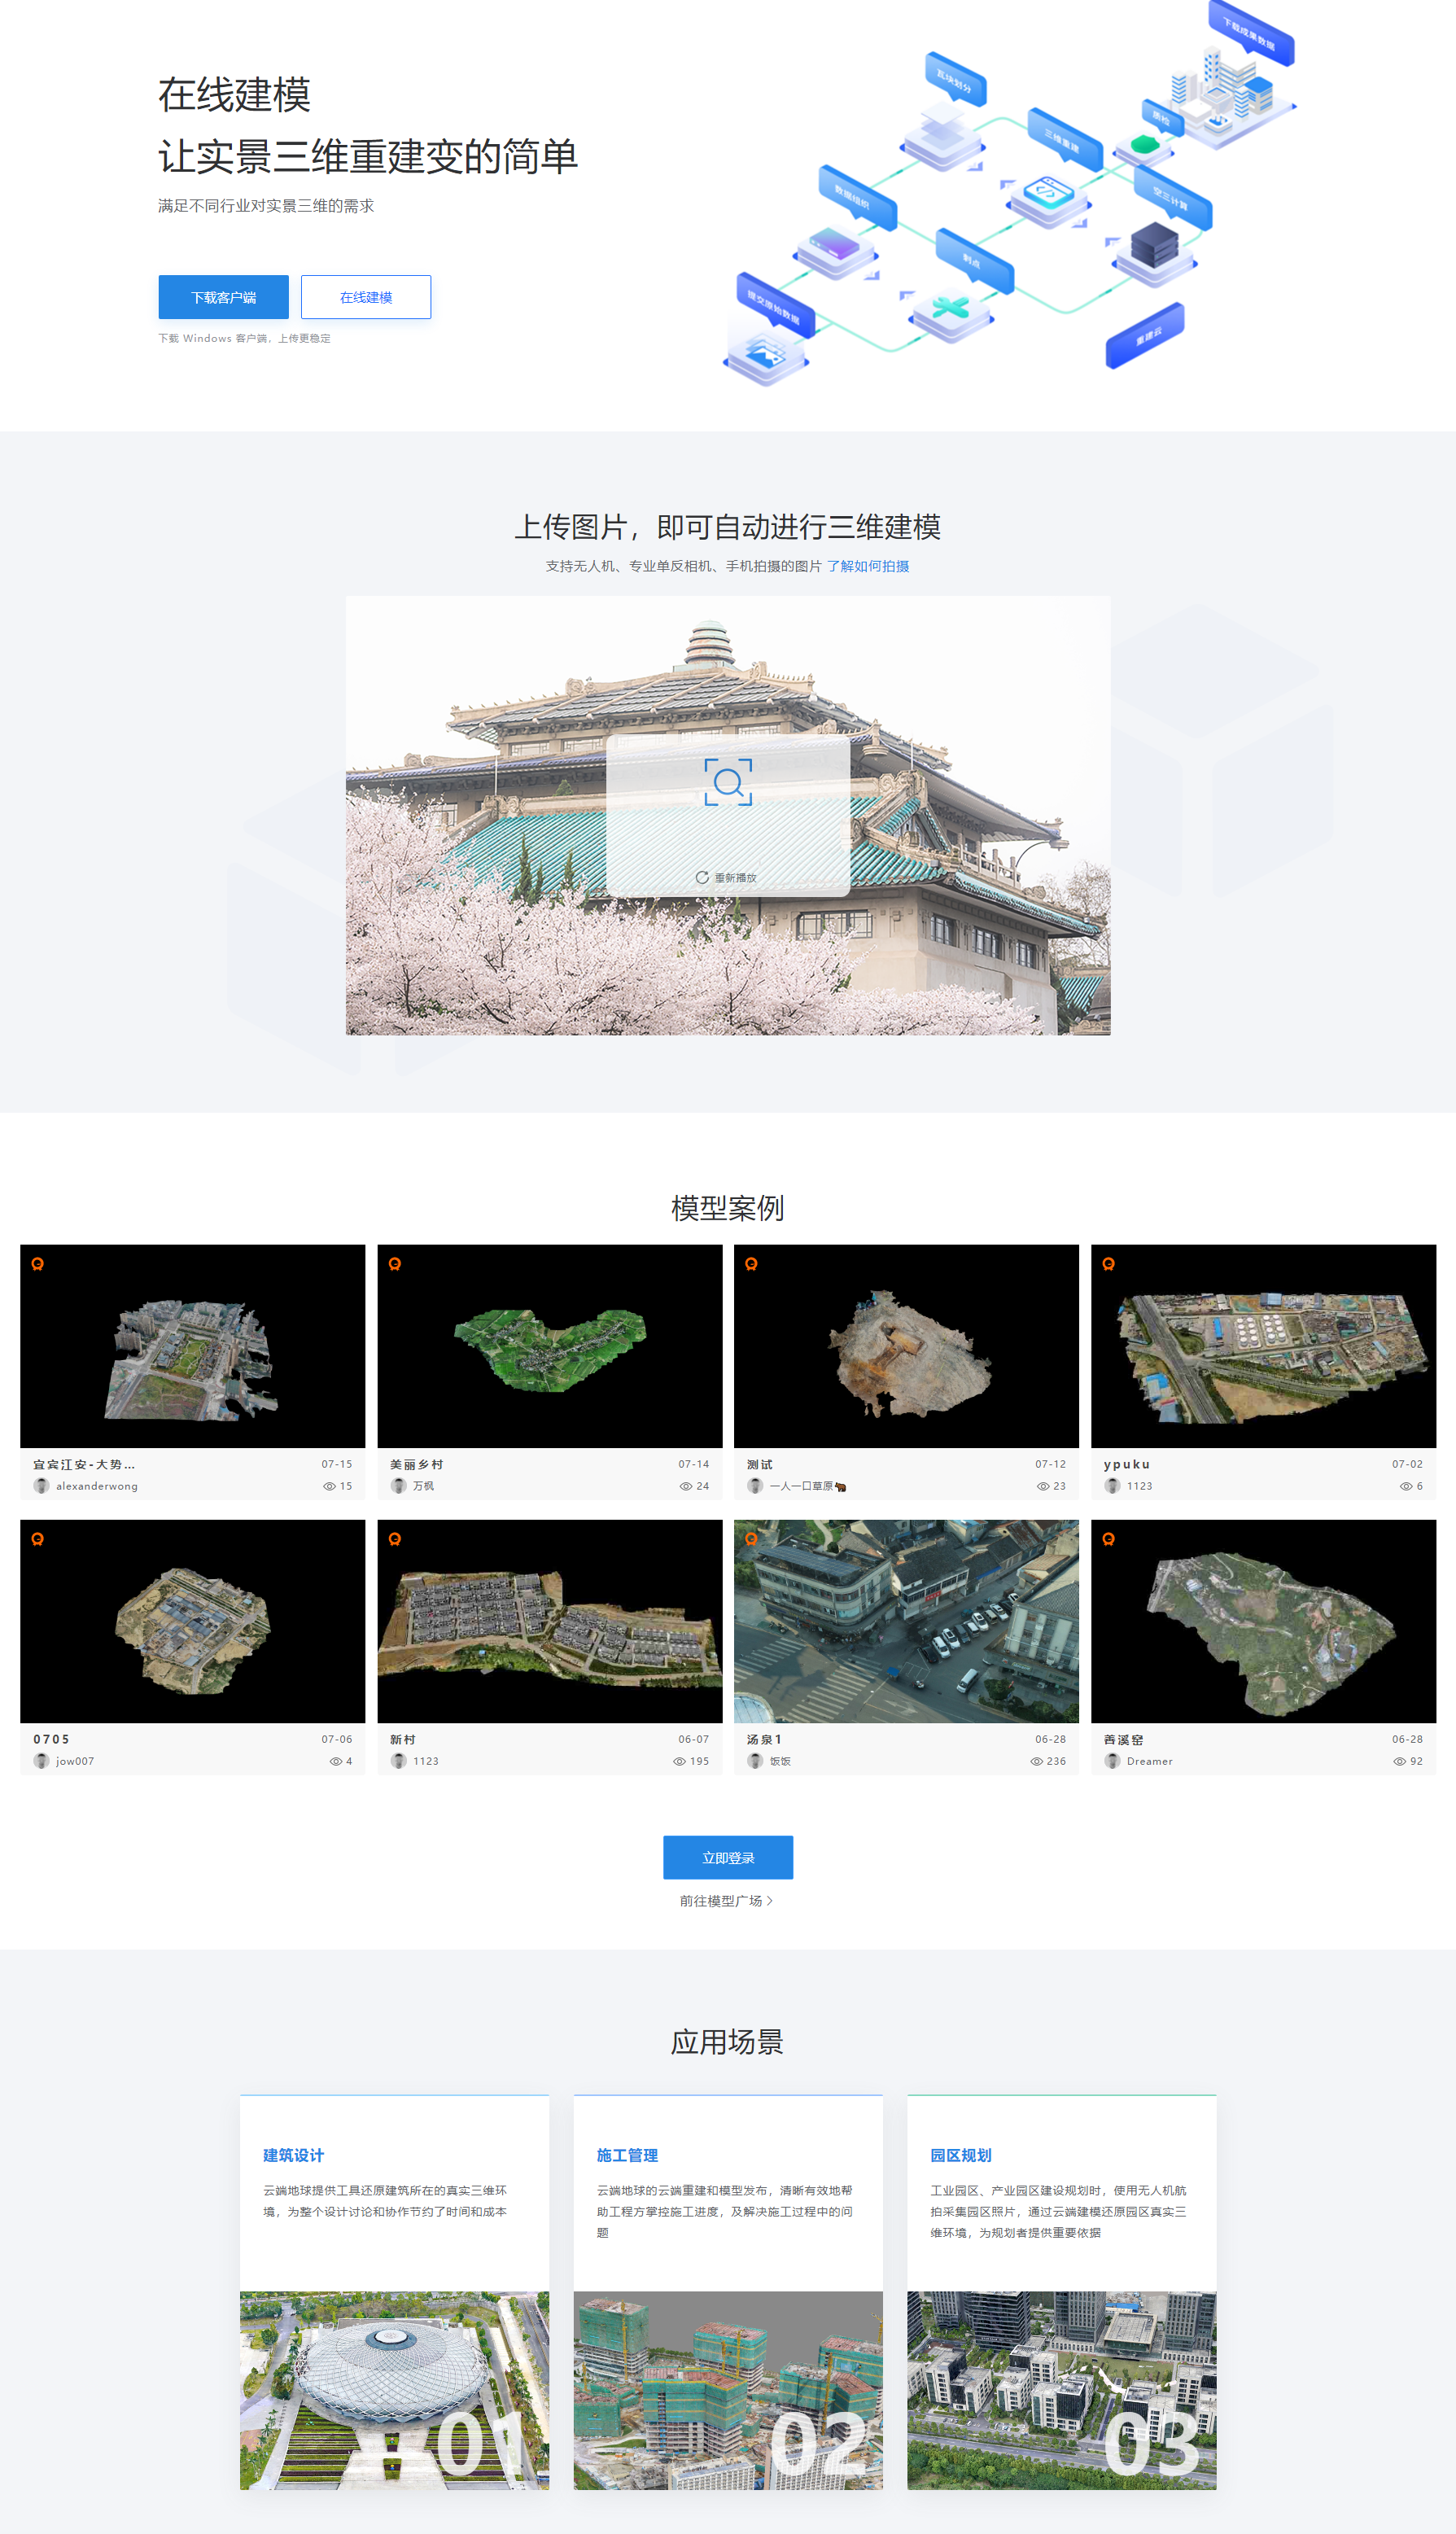Viewport: 1456px width, 2534px height.
Task: Follow the 前往模型广场 chevron link
Action: [x=727, y=1901]
